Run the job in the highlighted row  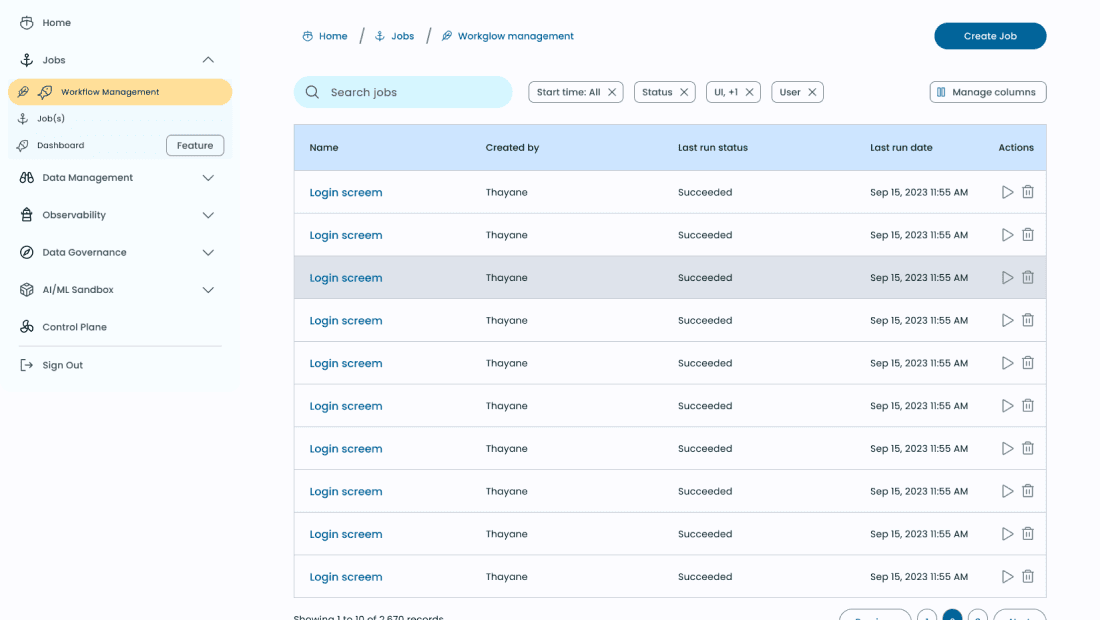1007,278
